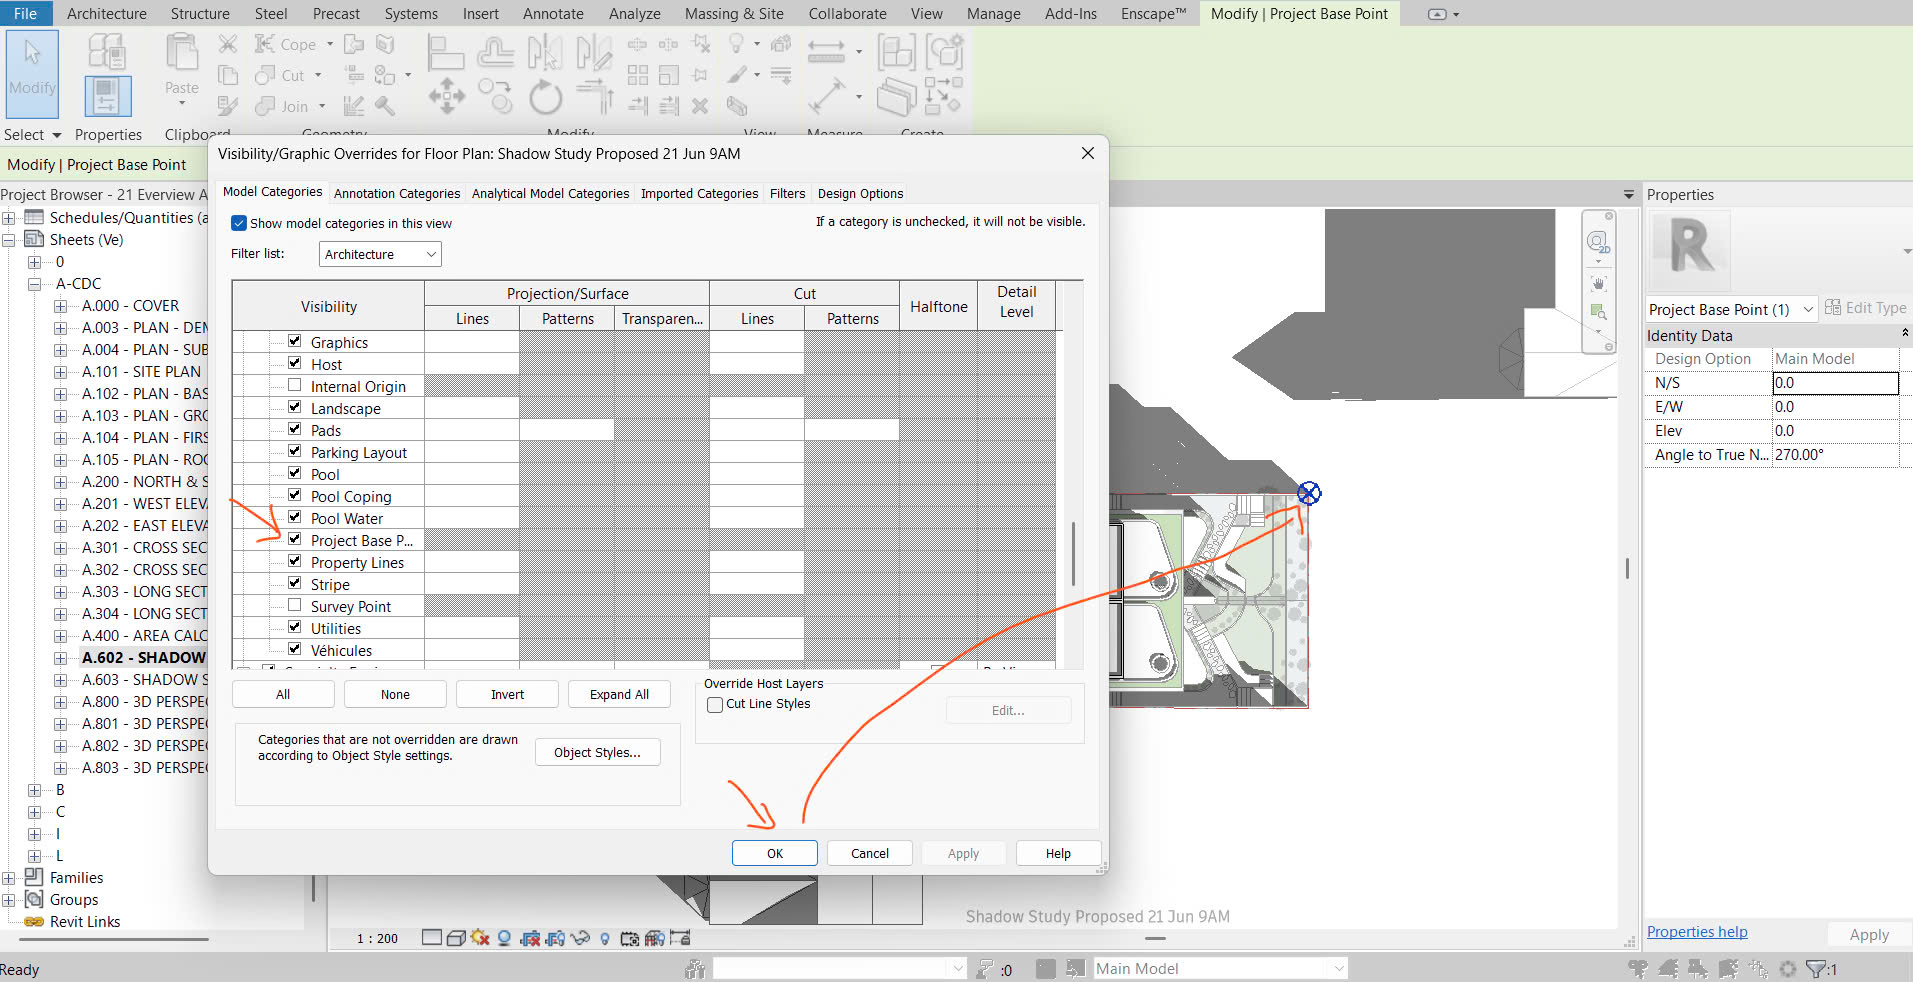
Task: Open the Annotate ribbon tab
Action: [x=553, y=13]
